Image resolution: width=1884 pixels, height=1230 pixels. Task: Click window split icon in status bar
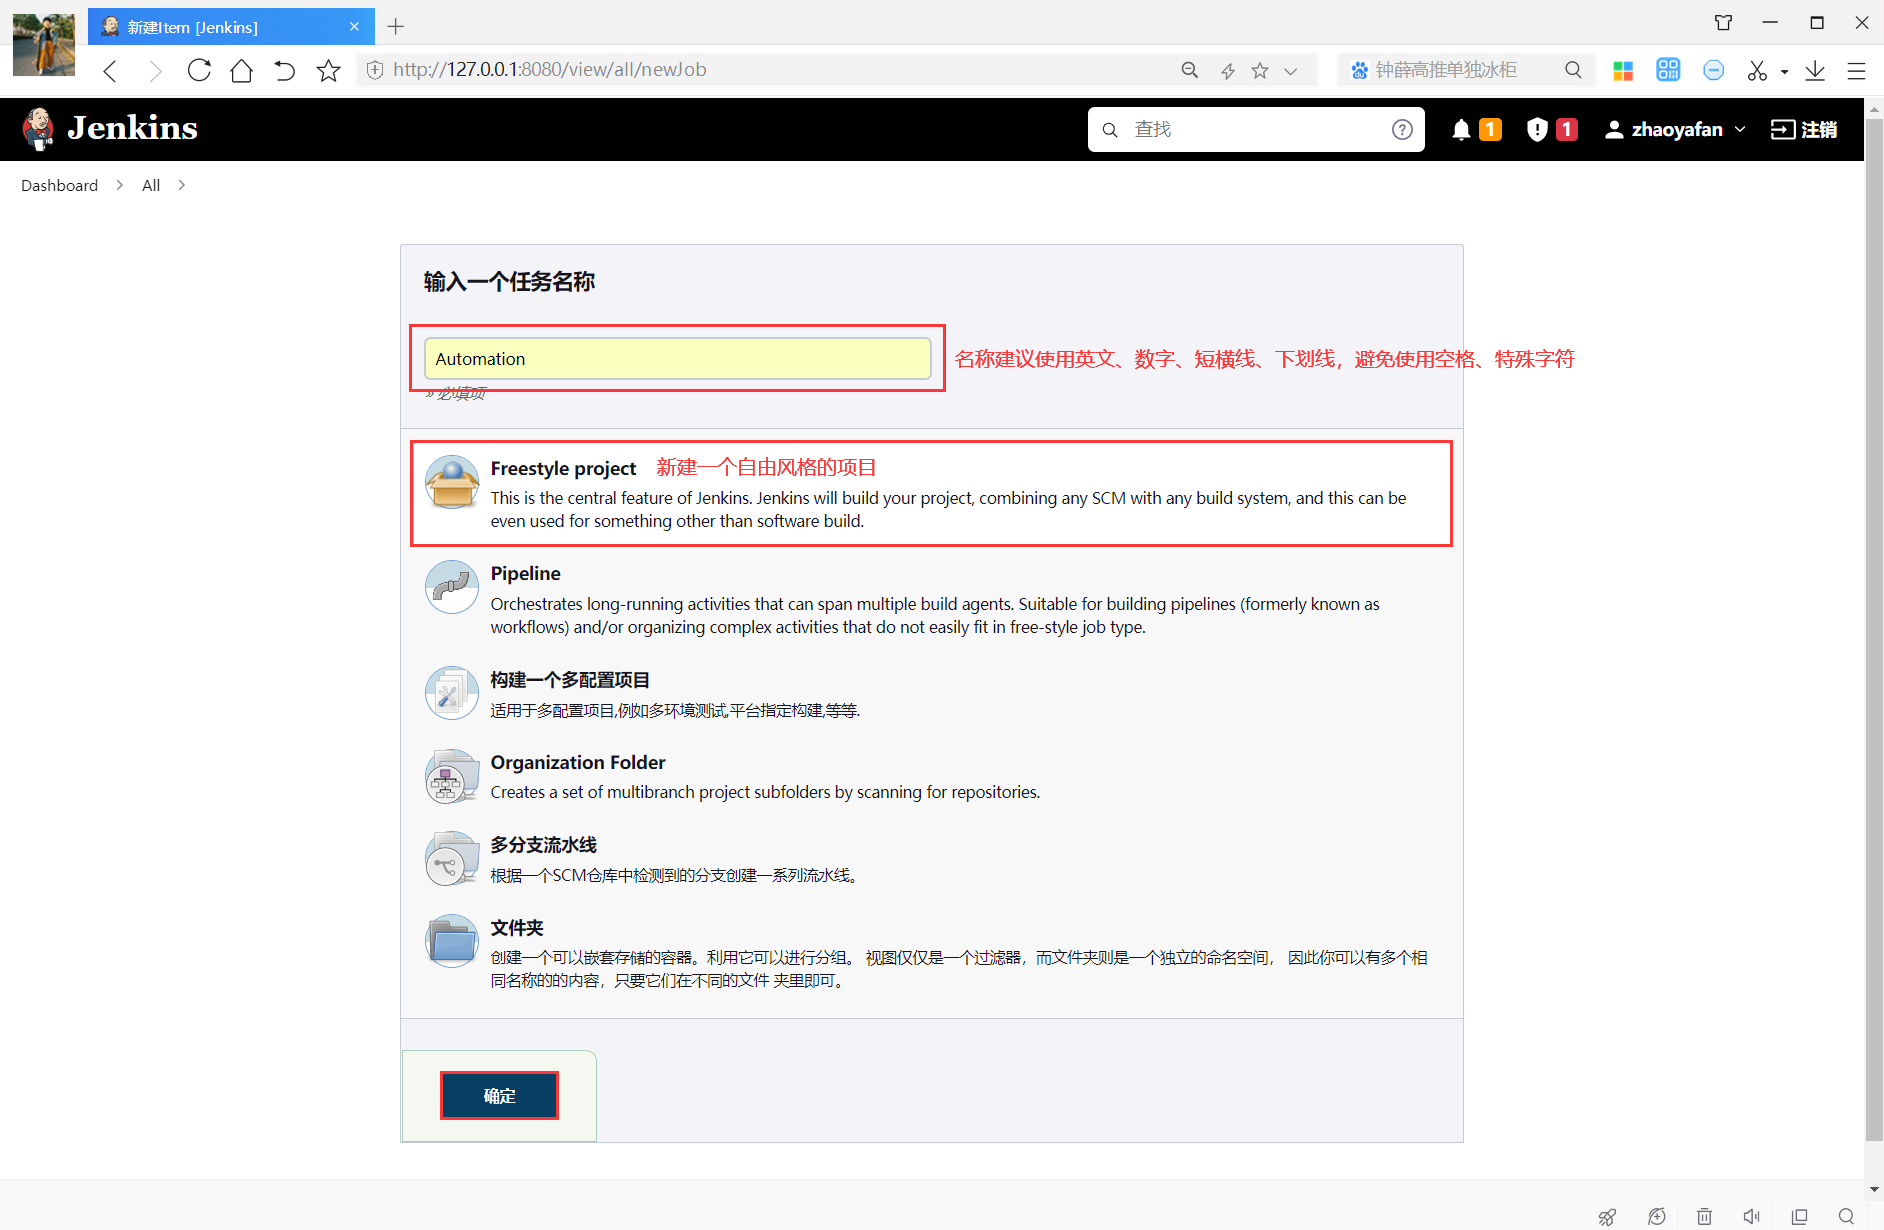[x=1799, y=1216]
